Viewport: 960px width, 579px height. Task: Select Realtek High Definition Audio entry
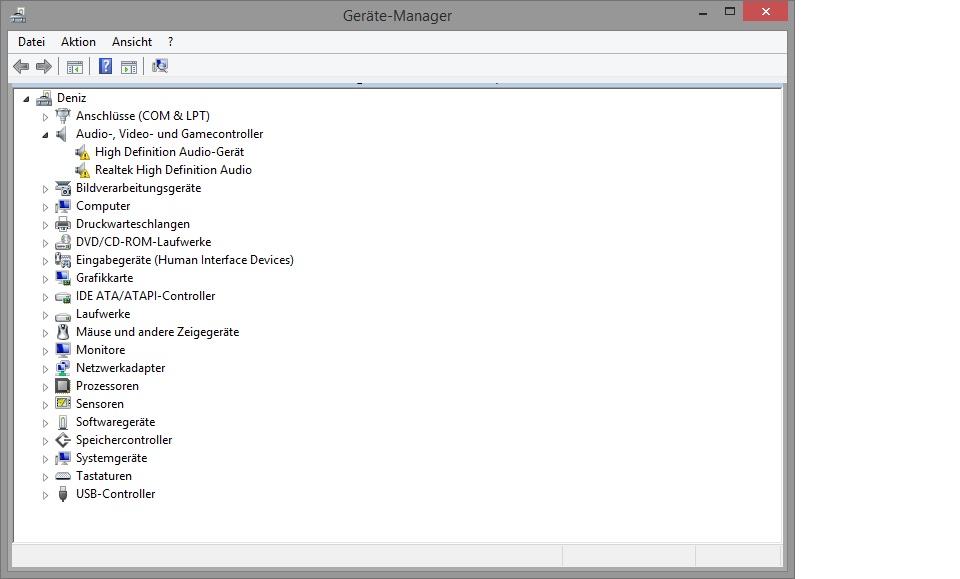pos(173,170)
